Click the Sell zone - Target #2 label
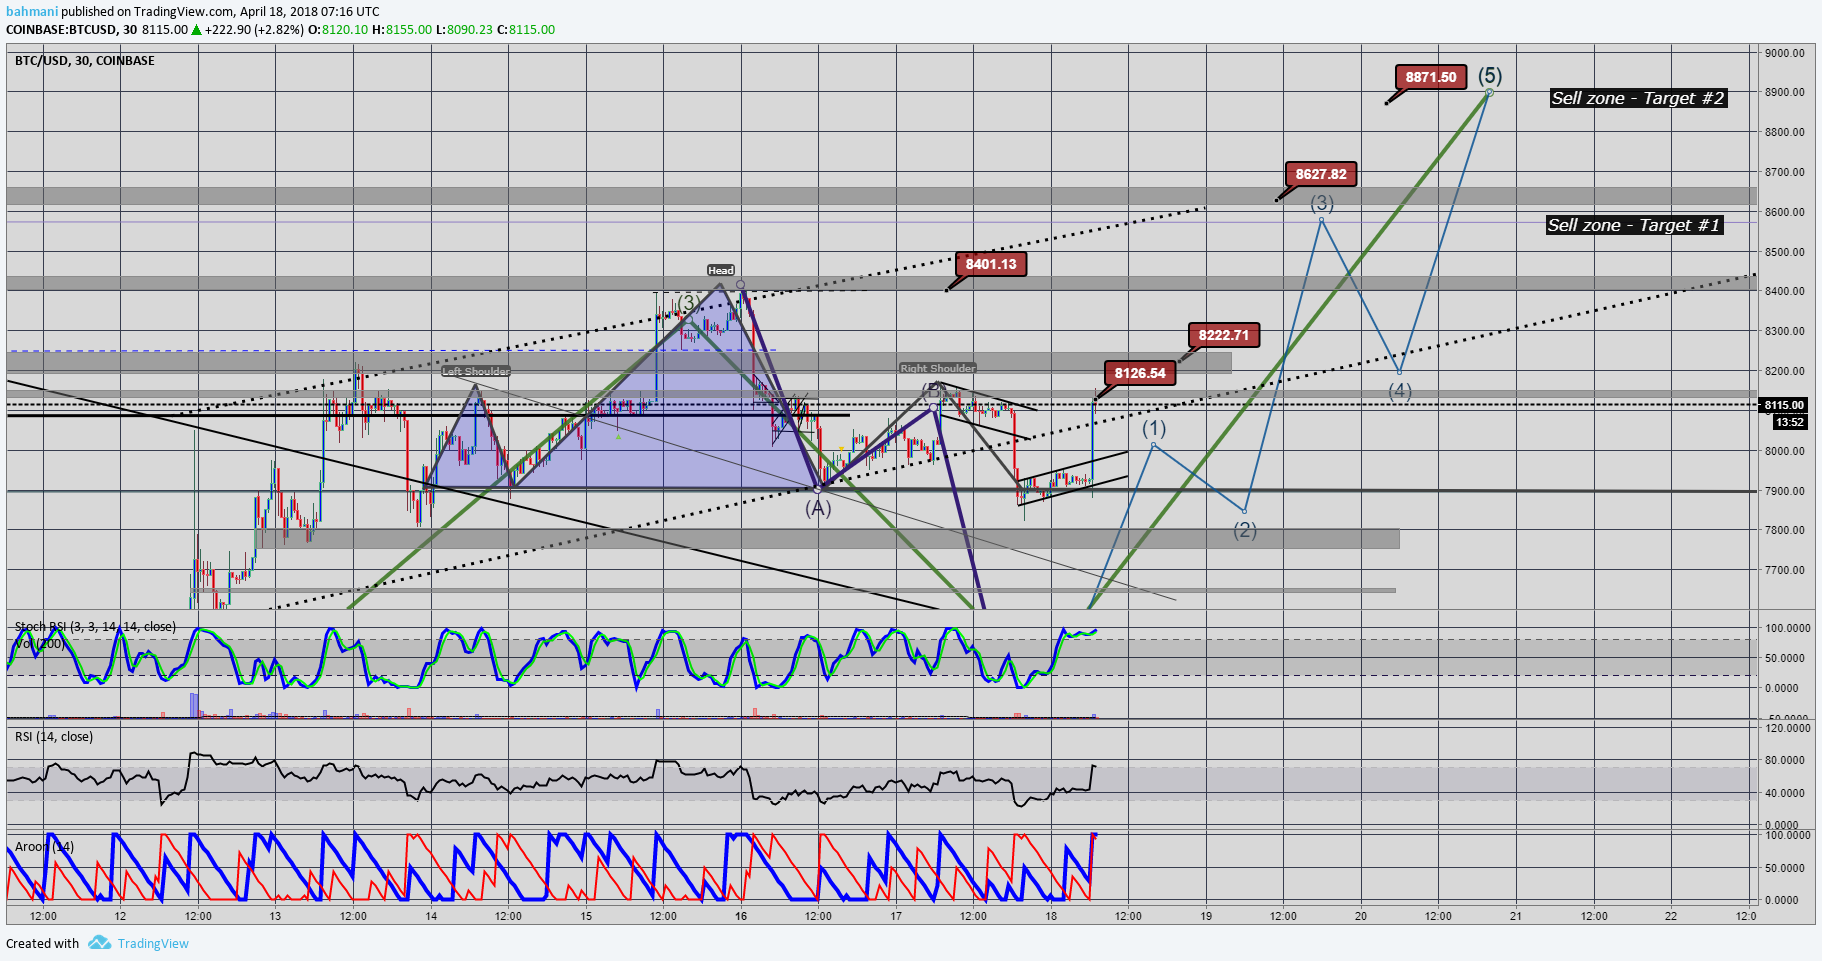Screen dimensions: 1822x961 click(x=1638, y=98)
